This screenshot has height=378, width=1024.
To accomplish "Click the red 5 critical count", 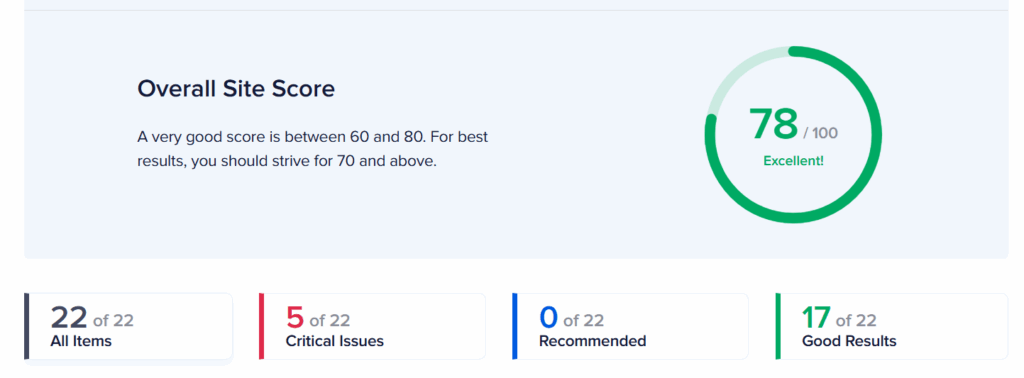I will [x=295, y=317].
